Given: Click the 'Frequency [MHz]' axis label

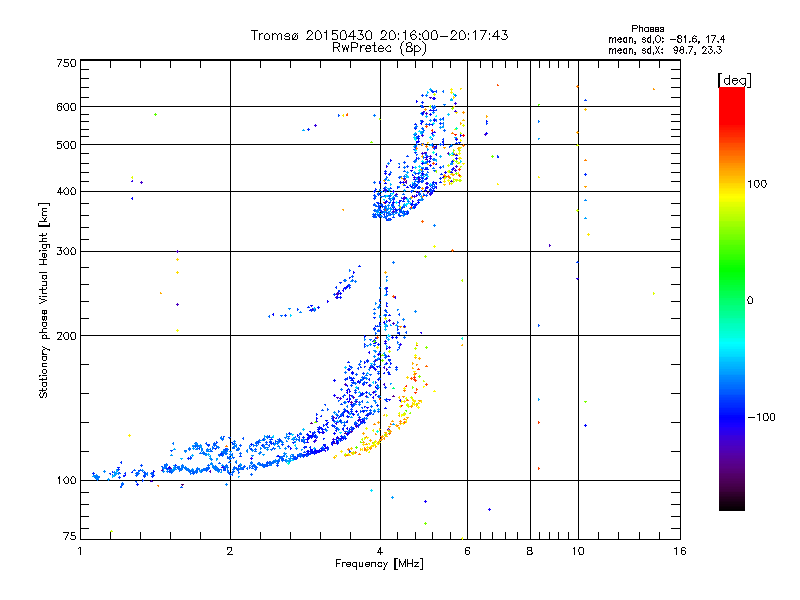Looking at the screenshot, I should pyautogui.click(x=379, y=564).
